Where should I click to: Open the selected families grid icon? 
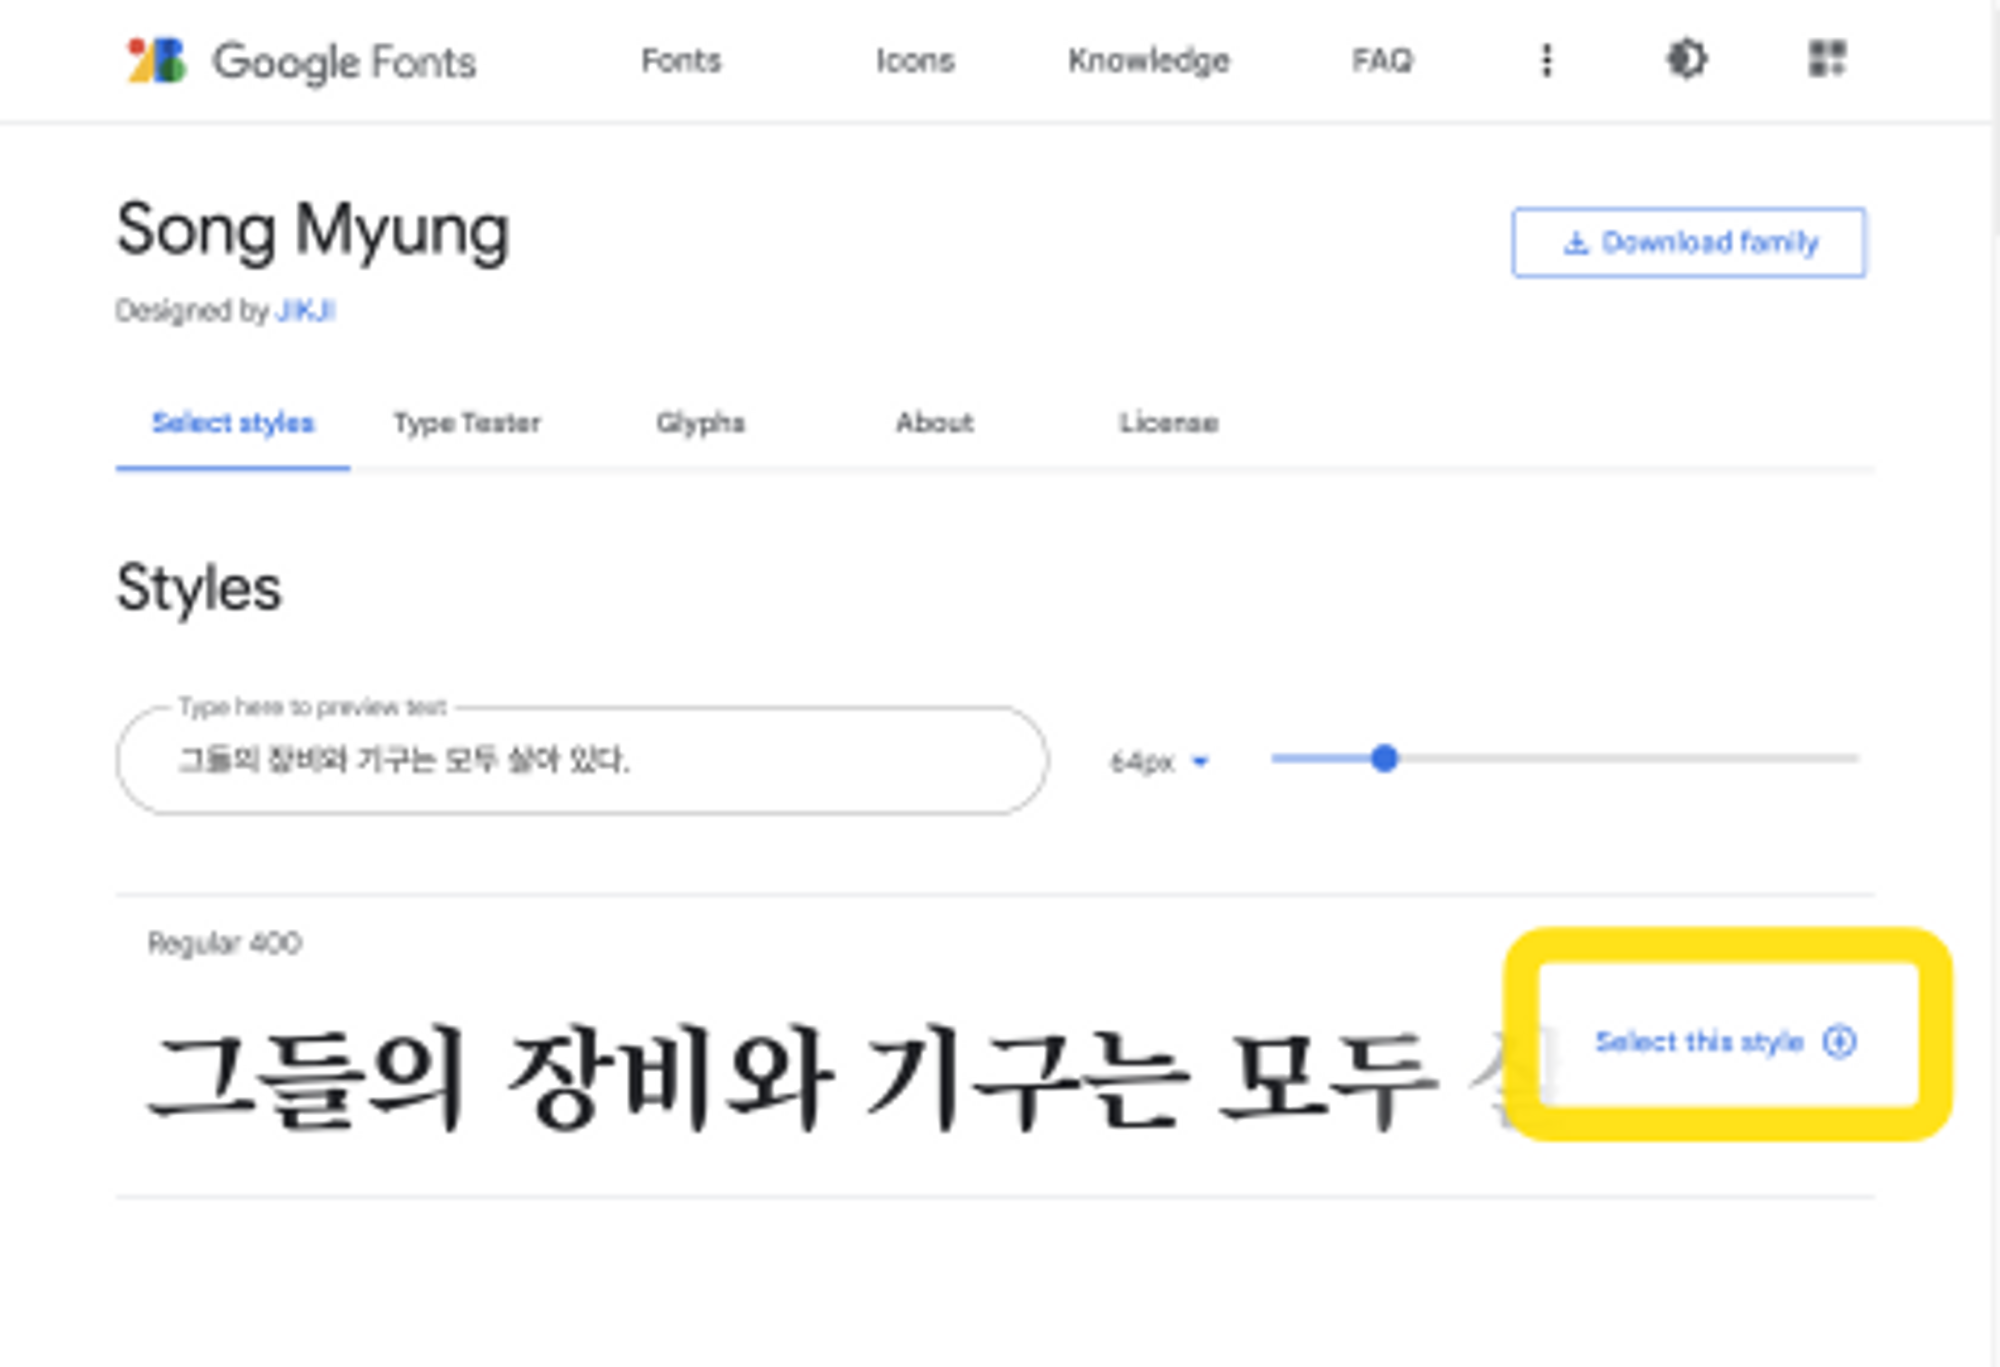[1827, 60]
